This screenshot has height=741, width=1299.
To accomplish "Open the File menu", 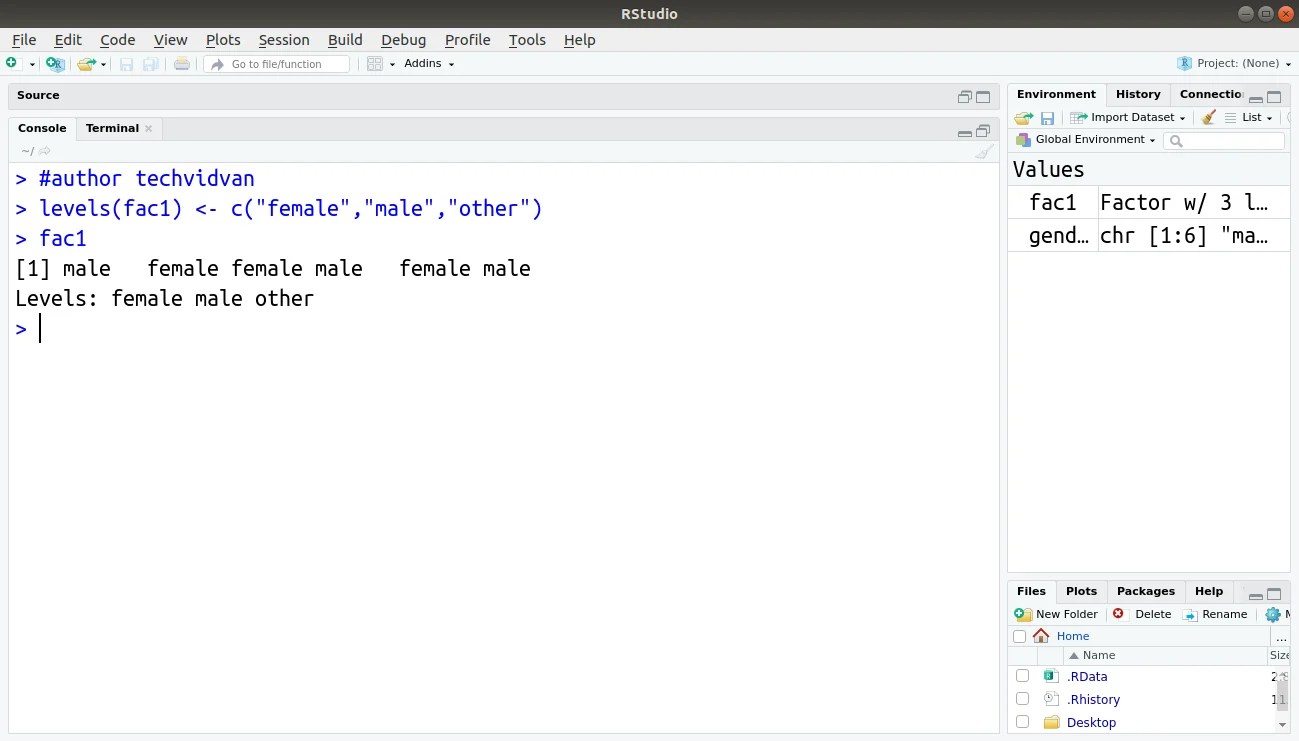I will coord(24,40).
